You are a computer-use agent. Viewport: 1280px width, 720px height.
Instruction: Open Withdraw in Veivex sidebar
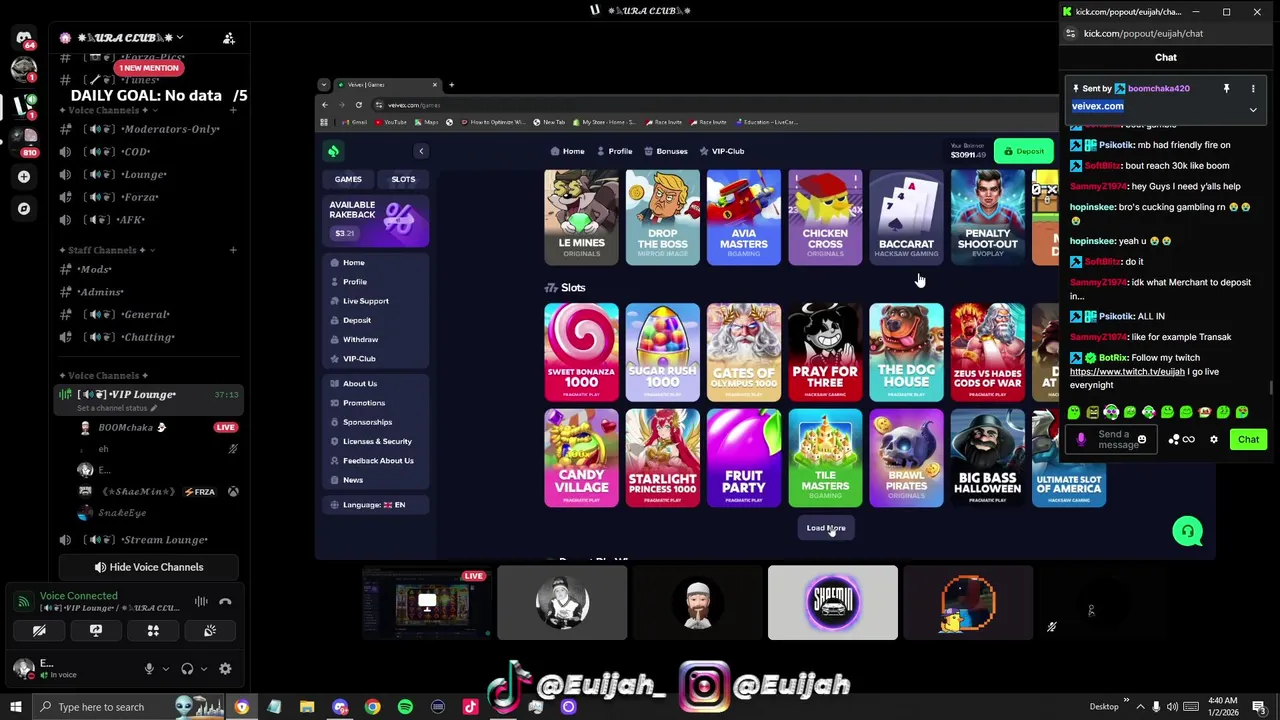pos(360,339)
